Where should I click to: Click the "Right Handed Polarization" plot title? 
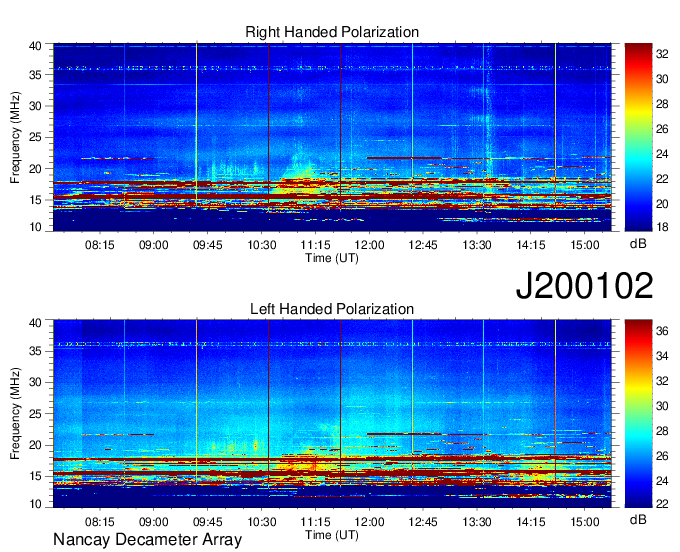(332, 32)
